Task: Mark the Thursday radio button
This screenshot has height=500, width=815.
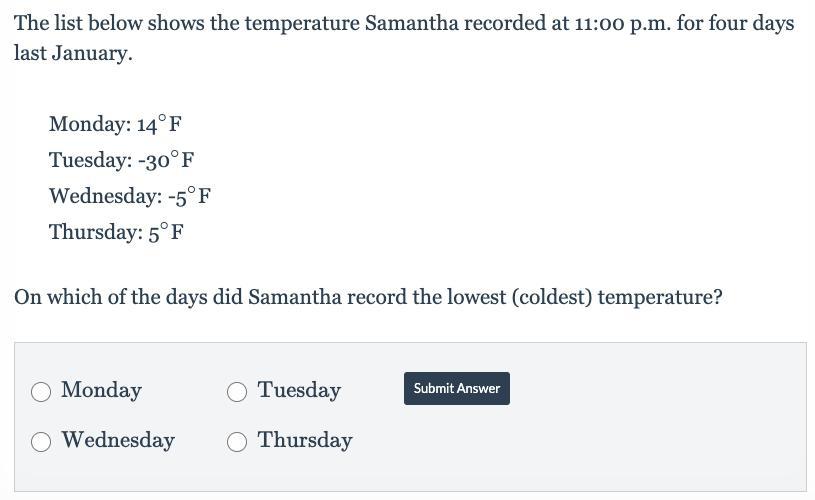Action: pos(237,441)
